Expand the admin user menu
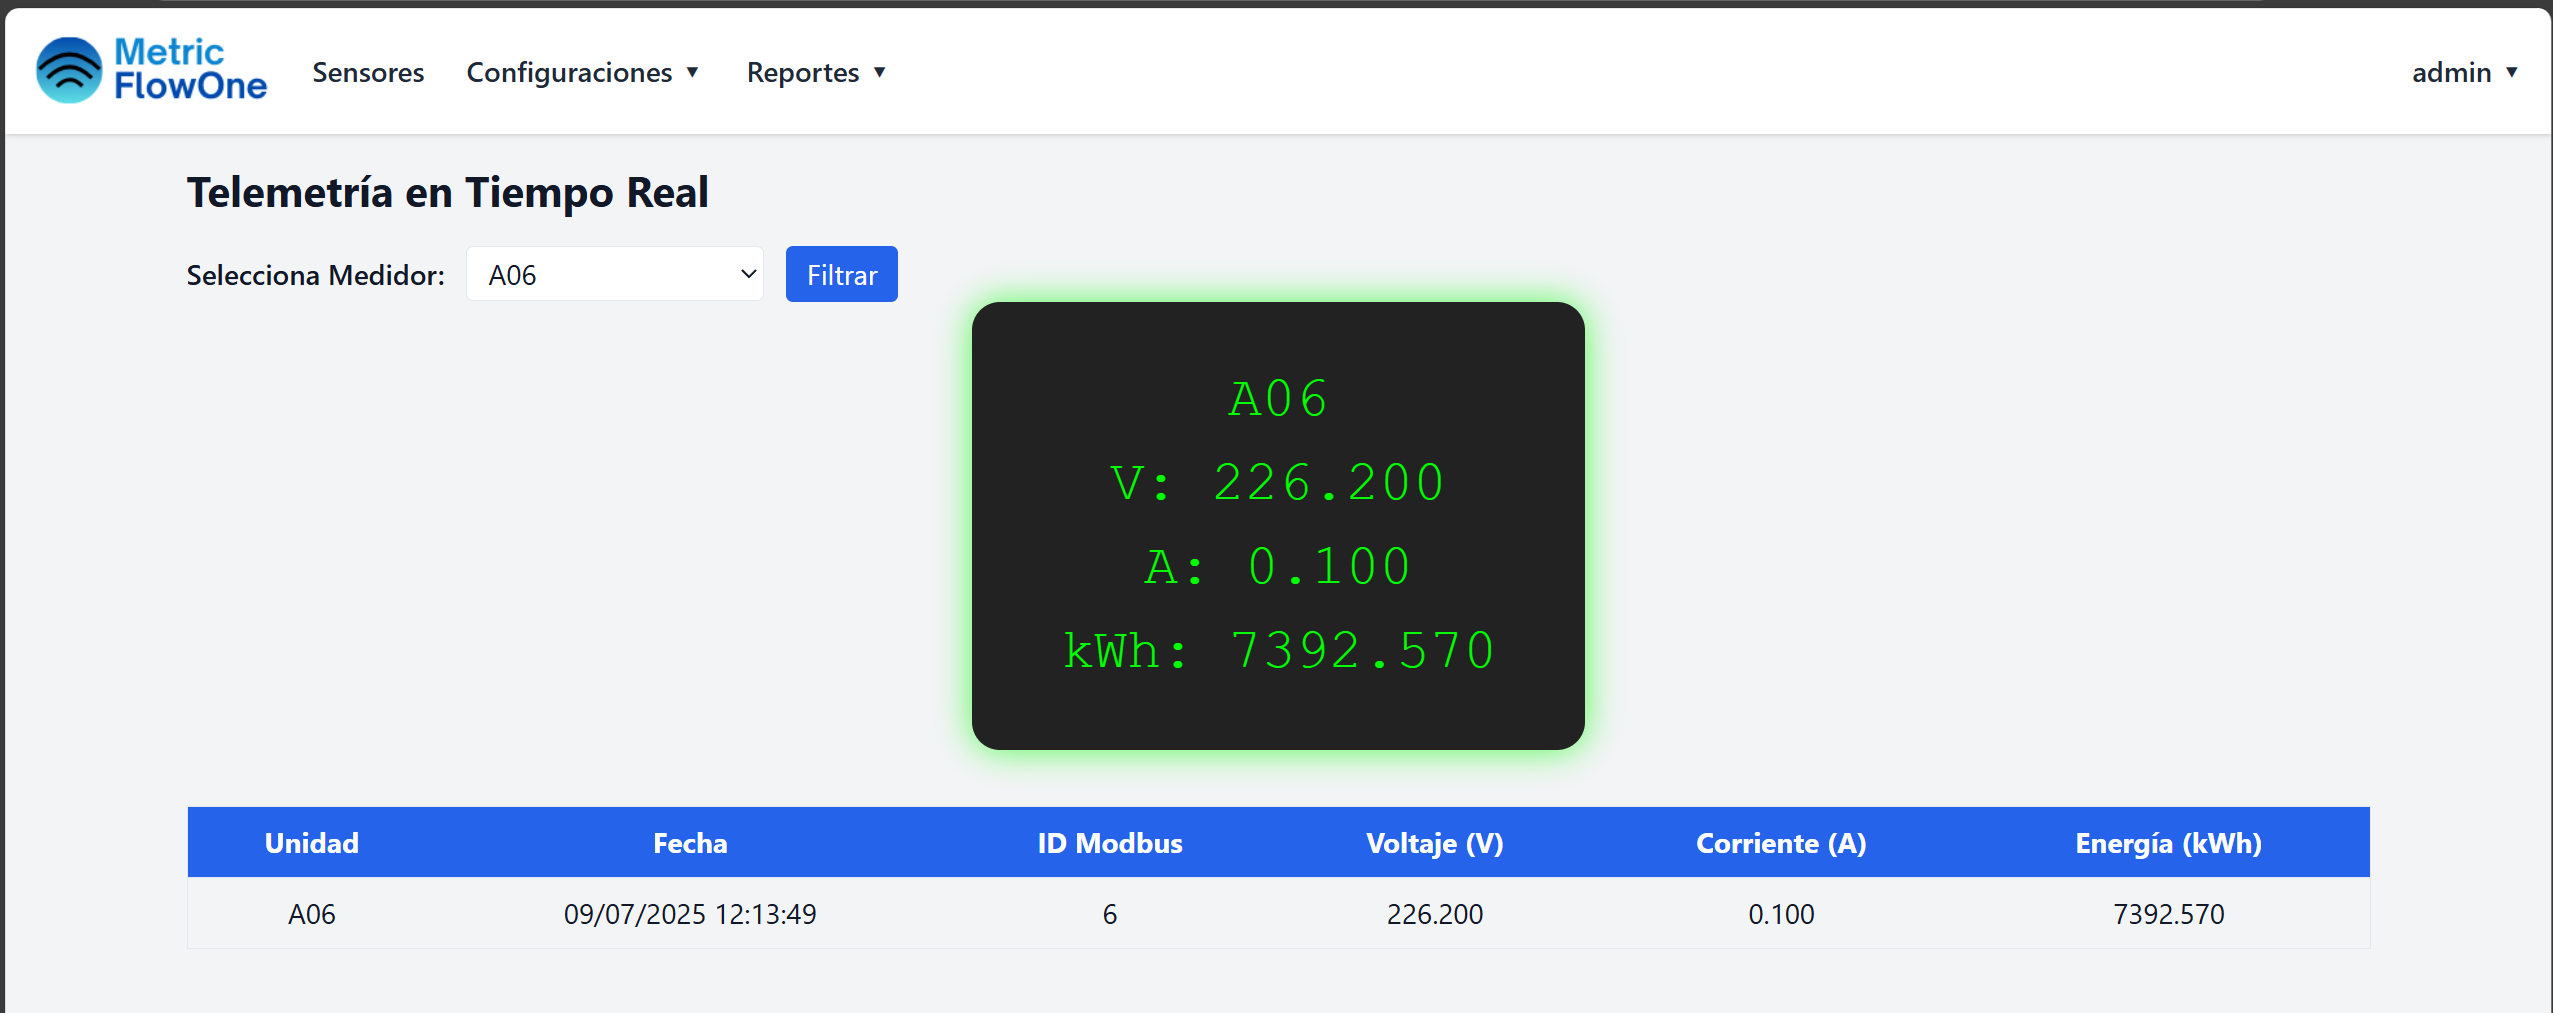This screenshot has width=2553, height=1013. point(2464,72)
